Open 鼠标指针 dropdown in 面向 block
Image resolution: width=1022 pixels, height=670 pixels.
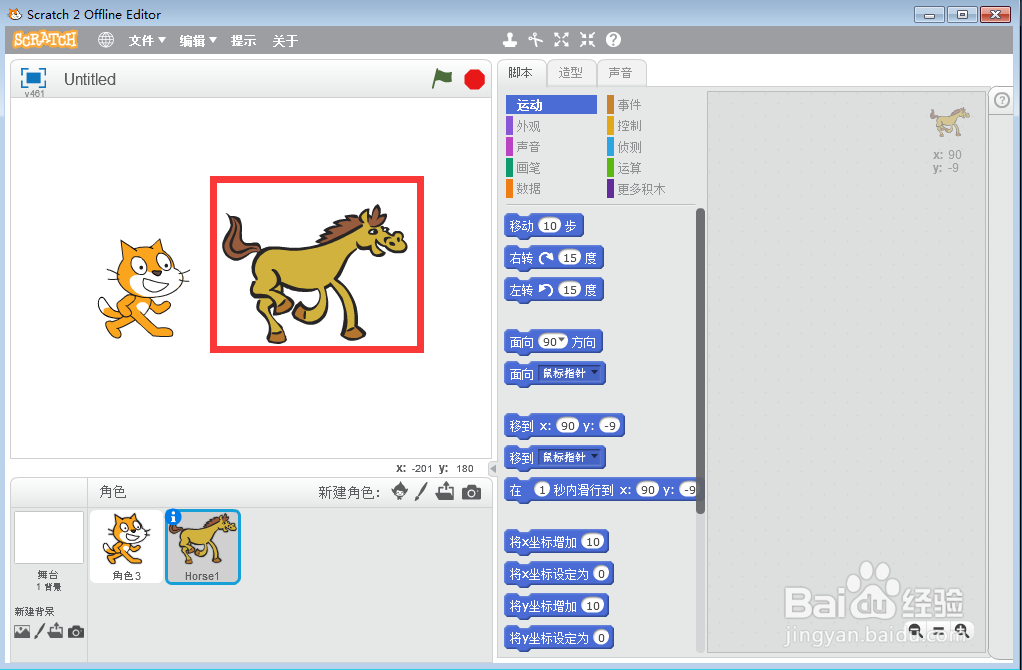(x=570, y=373)
